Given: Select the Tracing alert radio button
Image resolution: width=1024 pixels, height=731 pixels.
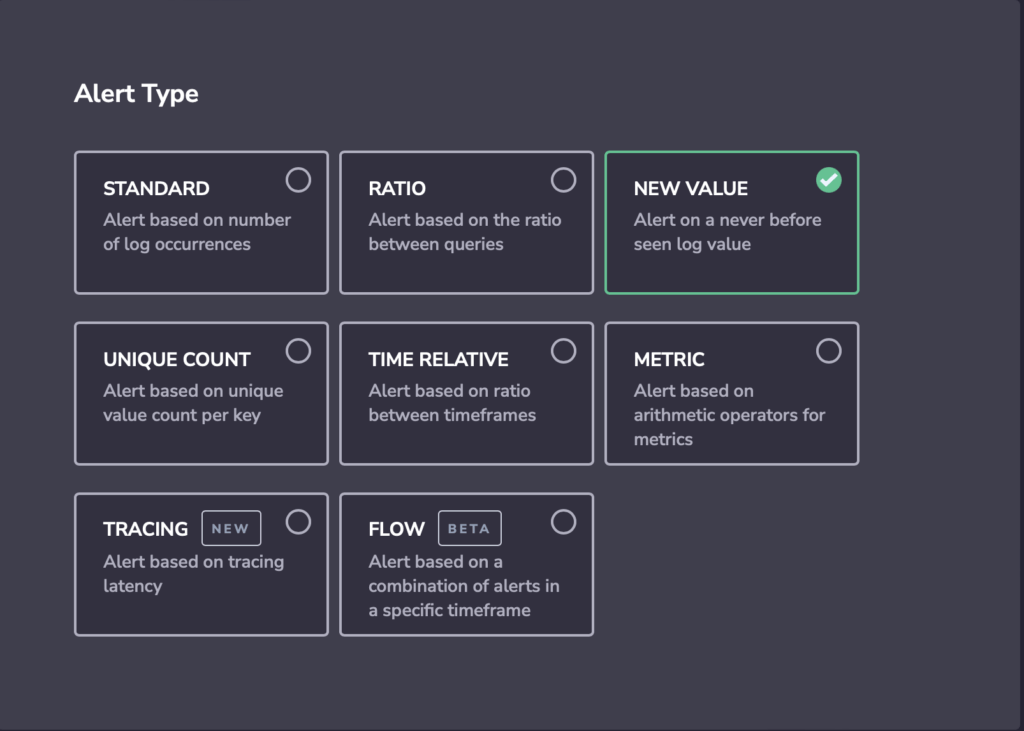Looking at the screenshot, I should [298, 522].
